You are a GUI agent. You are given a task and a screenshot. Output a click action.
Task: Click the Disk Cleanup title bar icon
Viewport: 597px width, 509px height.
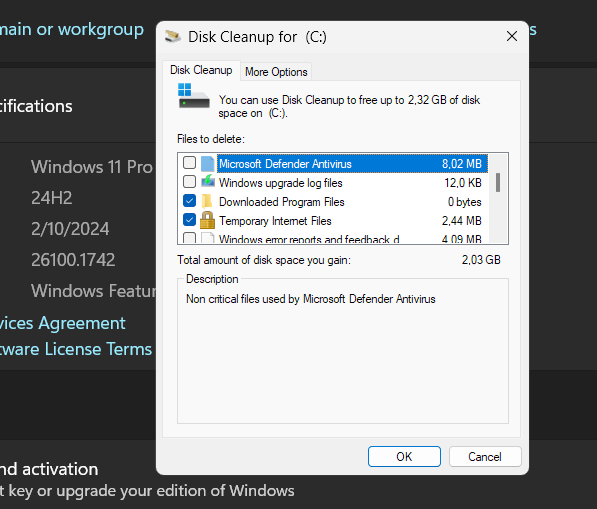pos(172,37)
